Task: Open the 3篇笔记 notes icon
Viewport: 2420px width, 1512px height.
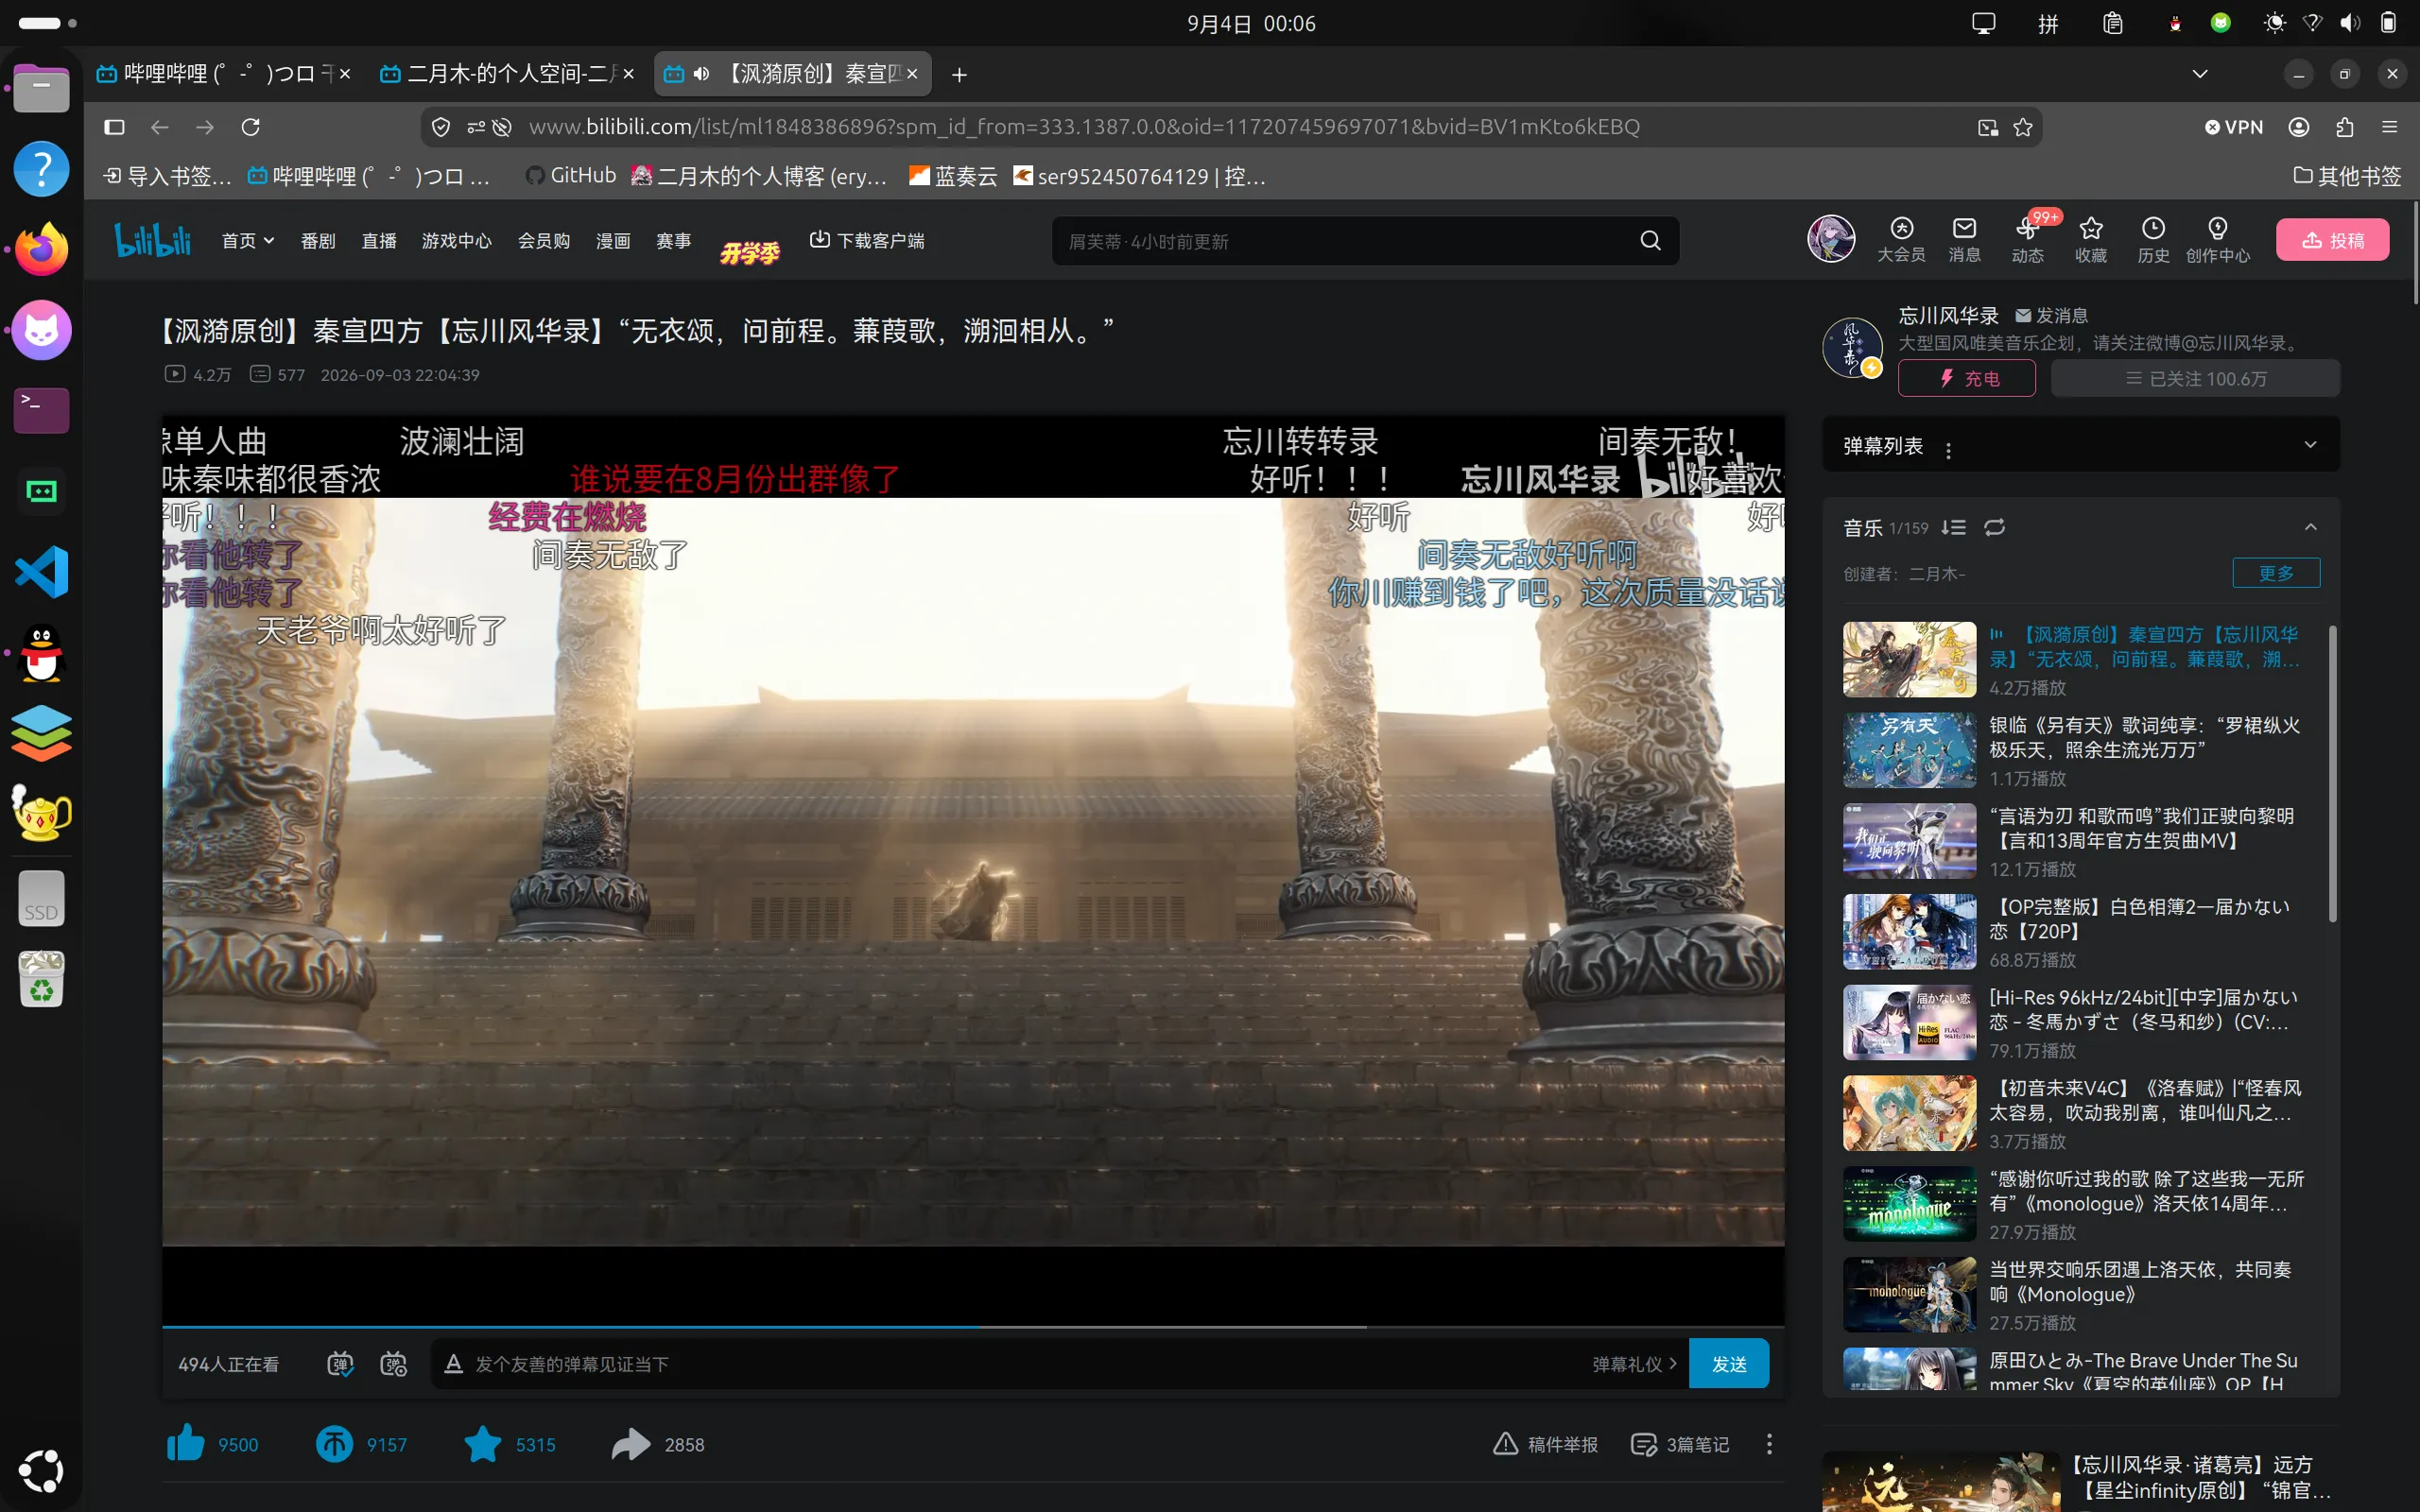Action: (x=1643, y=1444)
